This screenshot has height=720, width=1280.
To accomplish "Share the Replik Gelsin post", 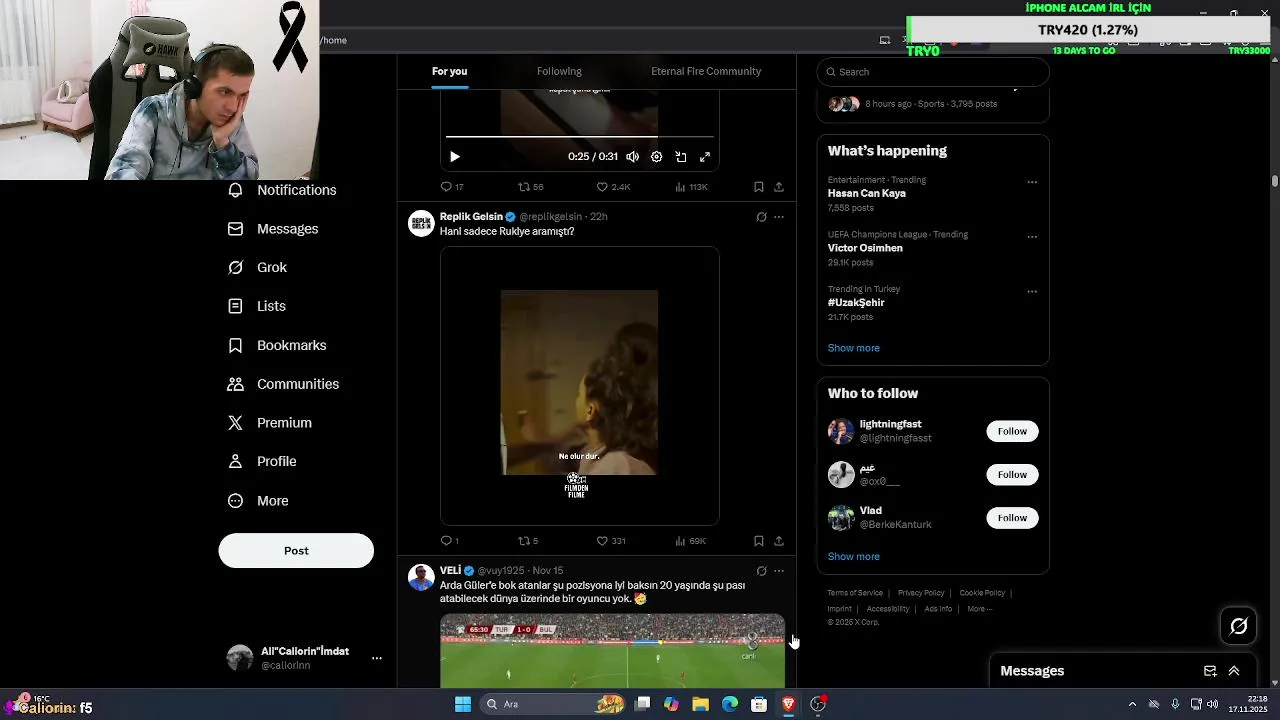I will click(779, 541).
